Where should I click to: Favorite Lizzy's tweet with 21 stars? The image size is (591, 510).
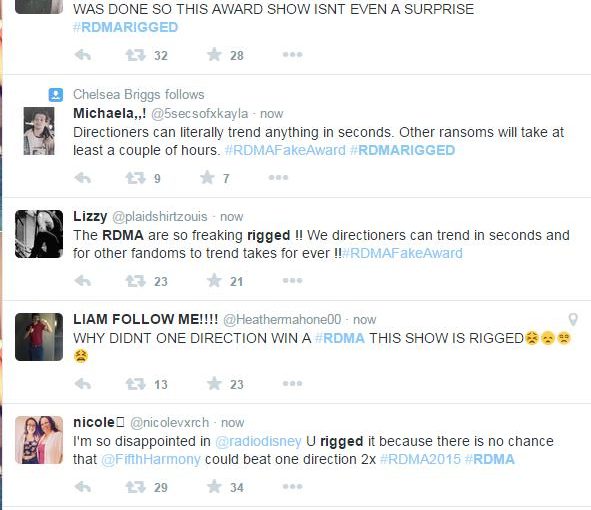(x=214, y=281)
